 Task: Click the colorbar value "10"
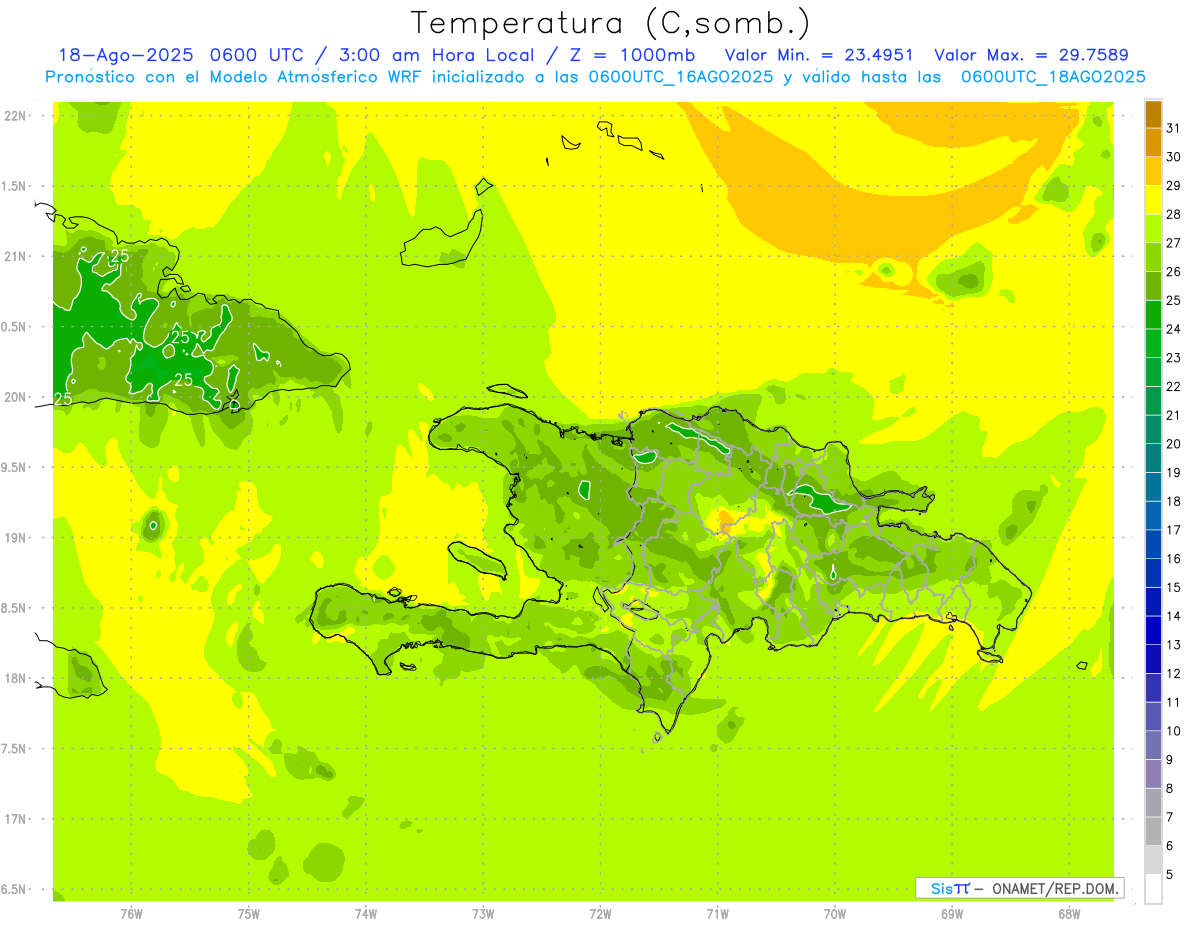click(1174, 731)
